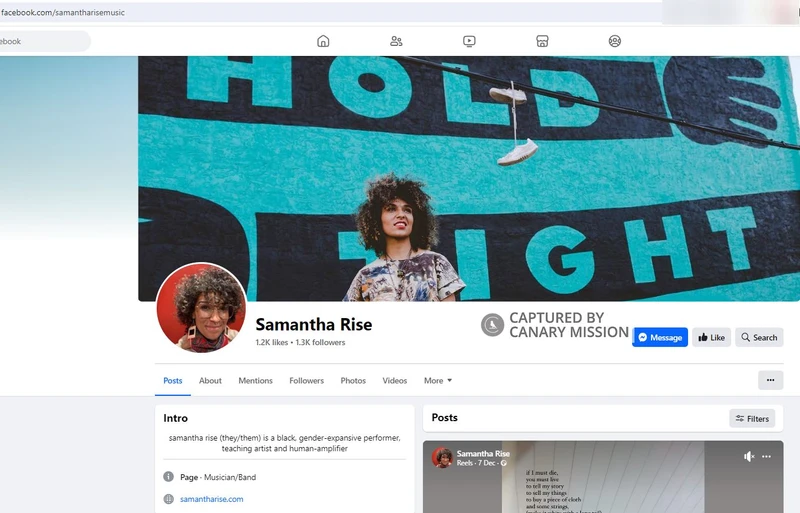The width and height of the screenshot is (800, 513).
Task: Open the Marketplace icon
Action: coord(542,41)
